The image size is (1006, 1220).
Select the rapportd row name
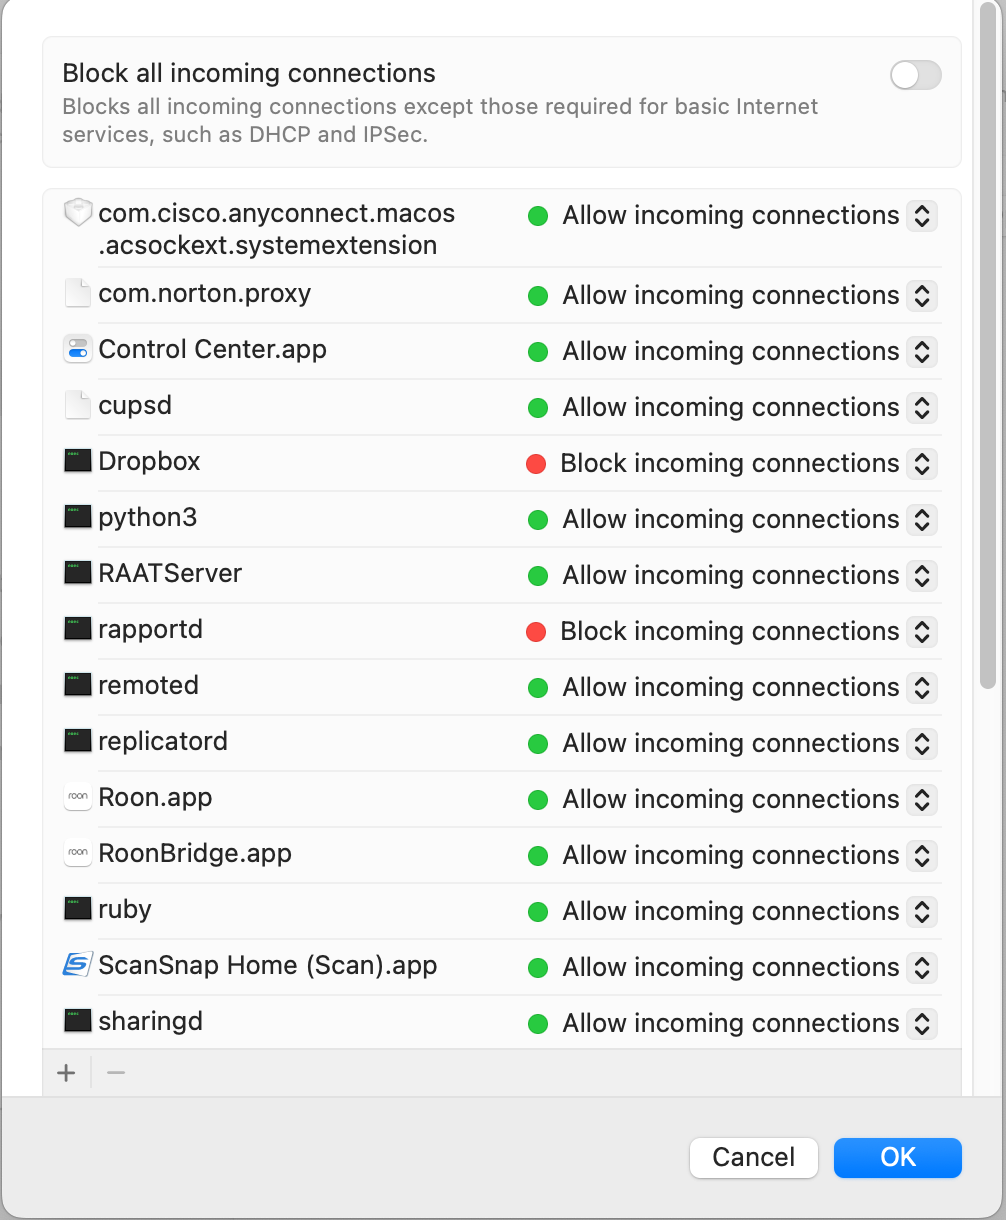[150, 630]
